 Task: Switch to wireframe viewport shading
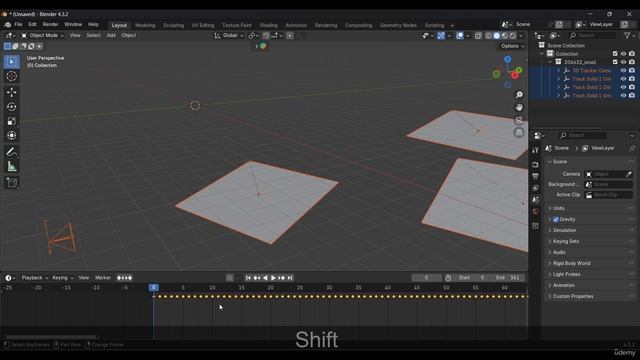(x=489, y=36)
